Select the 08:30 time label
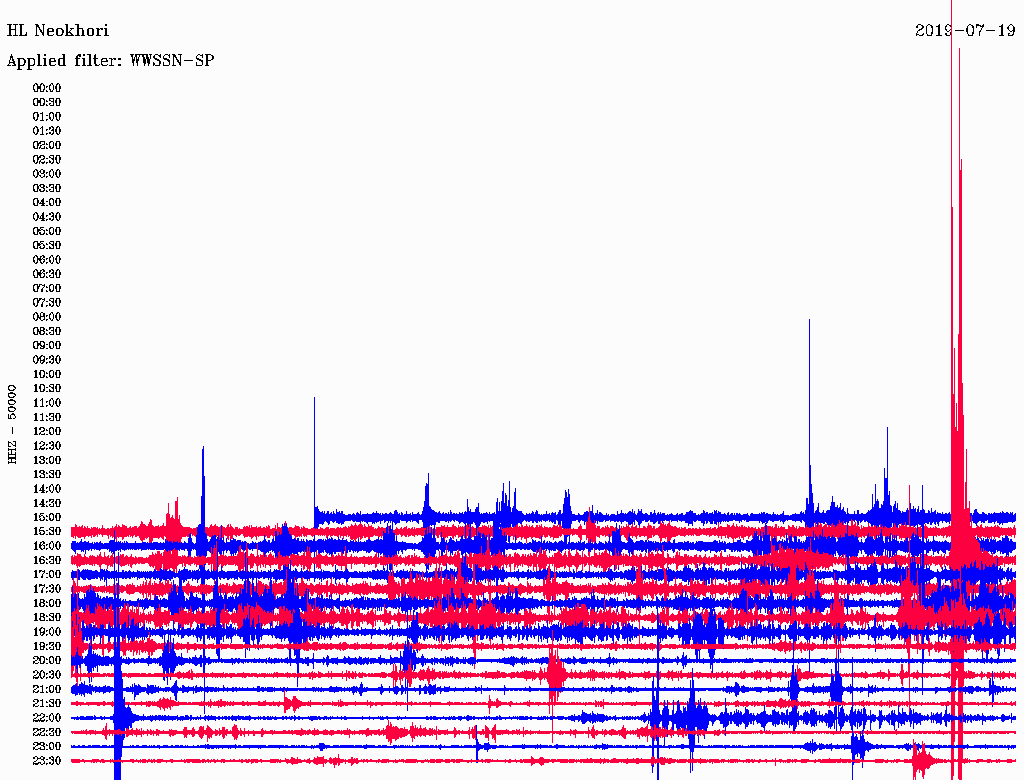Screen dimensions: 1024x780 [x=47, y=331]
